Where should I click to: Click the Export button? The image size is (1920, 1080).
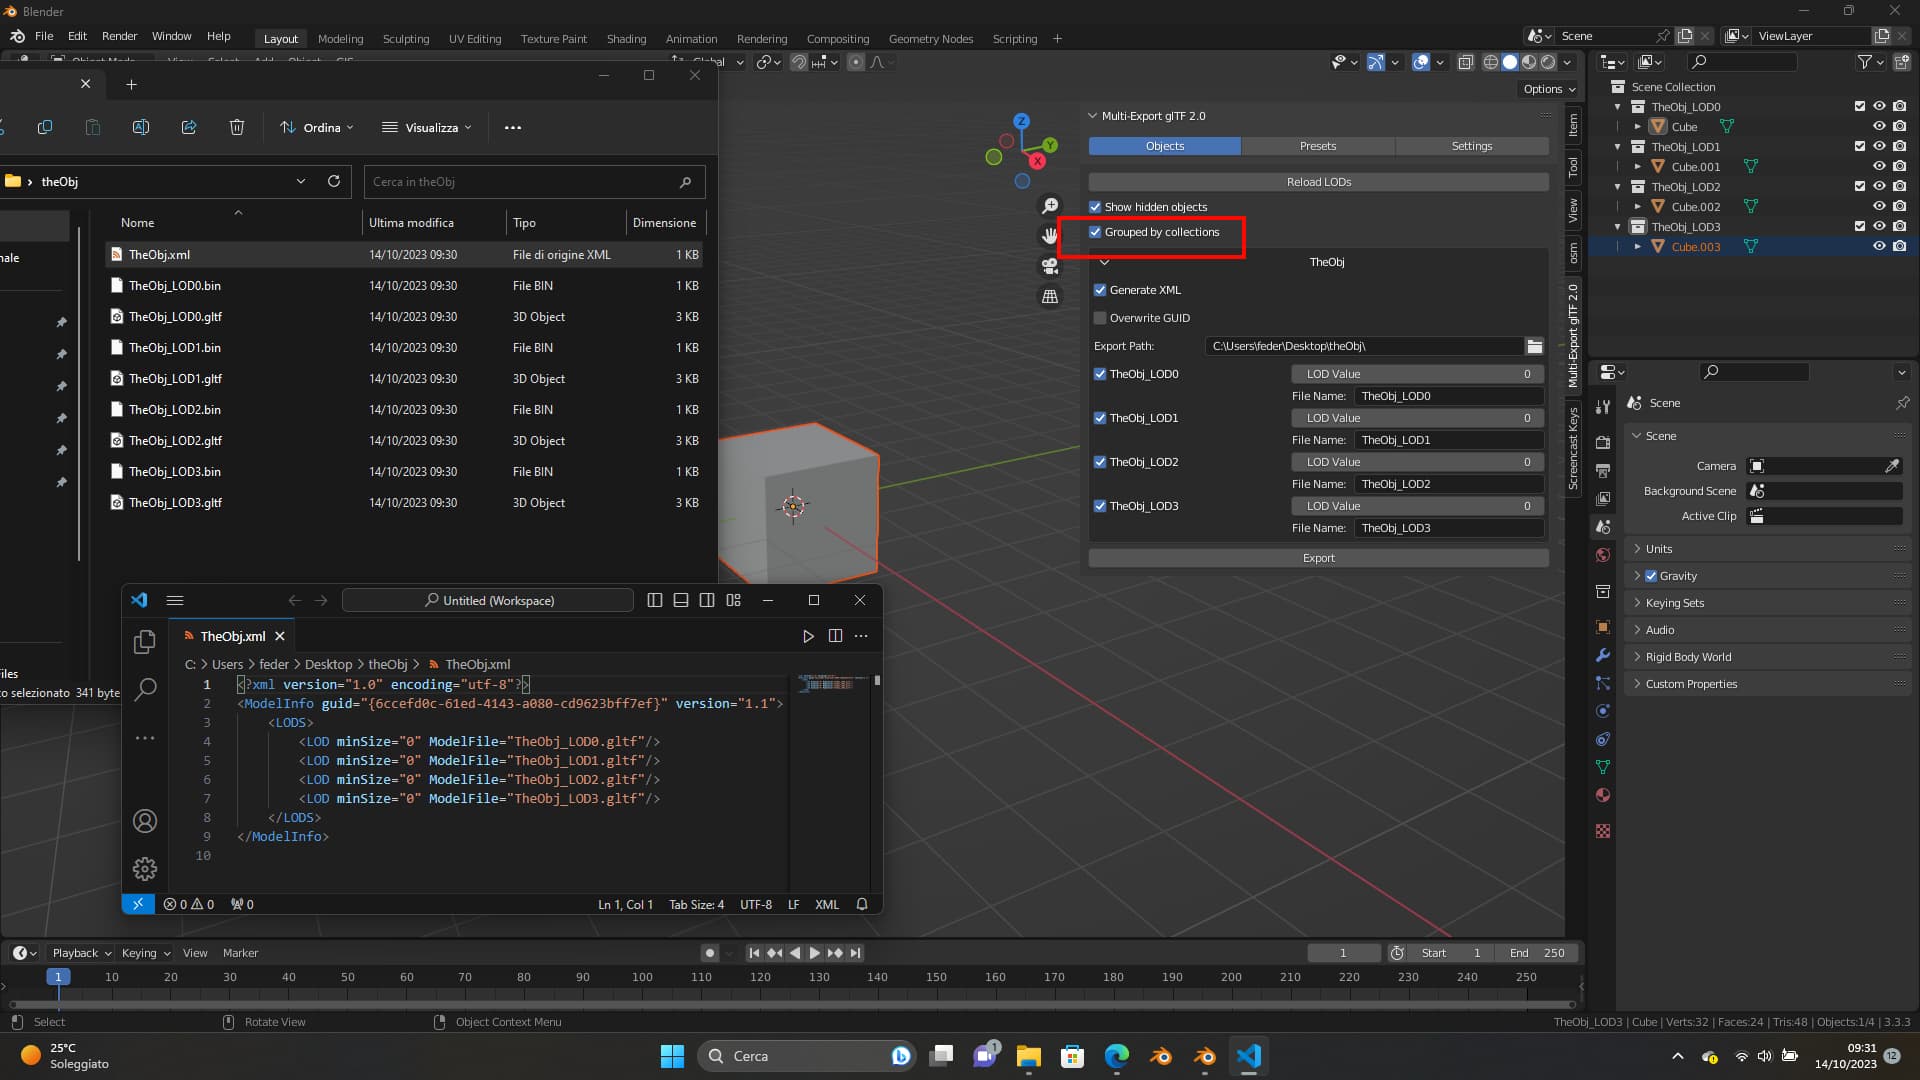click(1319, 558)
